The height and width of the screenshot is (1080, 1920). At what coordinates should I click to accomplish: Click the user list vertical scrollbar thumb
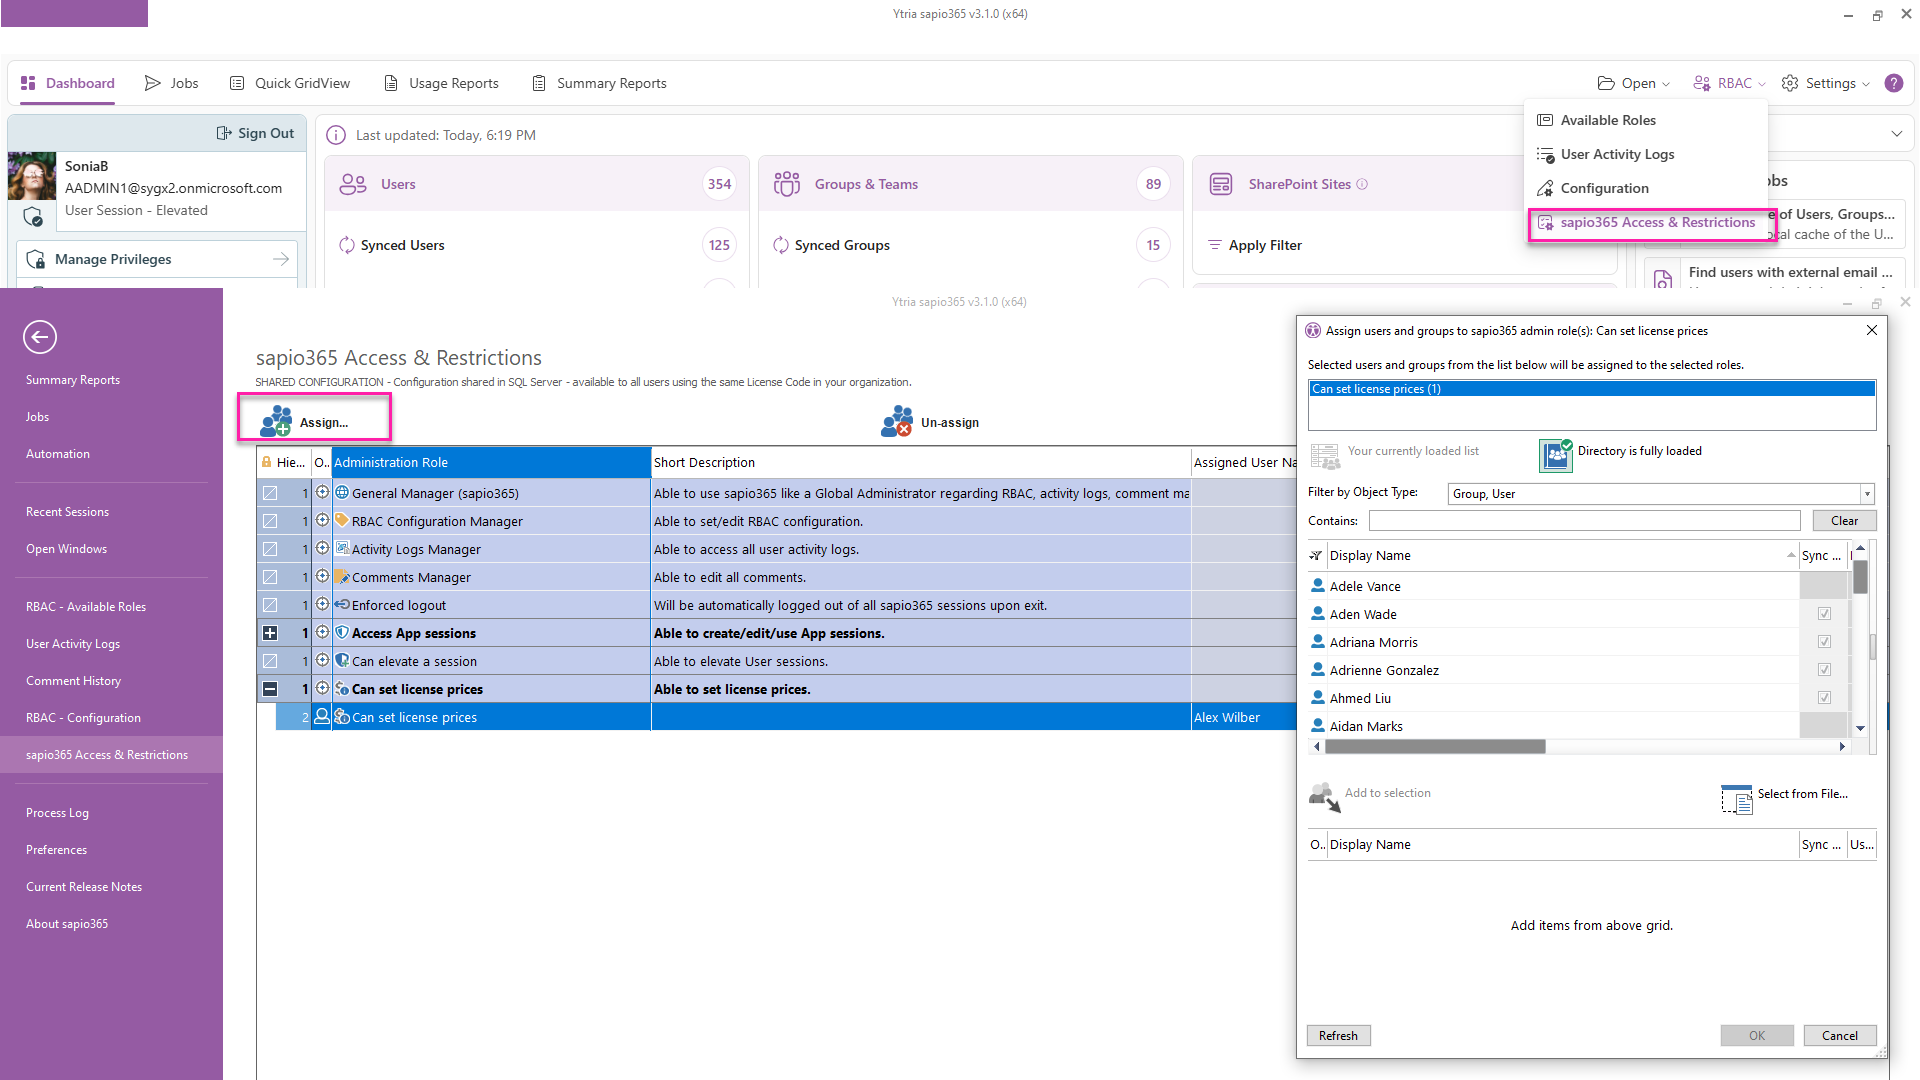pyautogui.click(x=1860, y=577)
